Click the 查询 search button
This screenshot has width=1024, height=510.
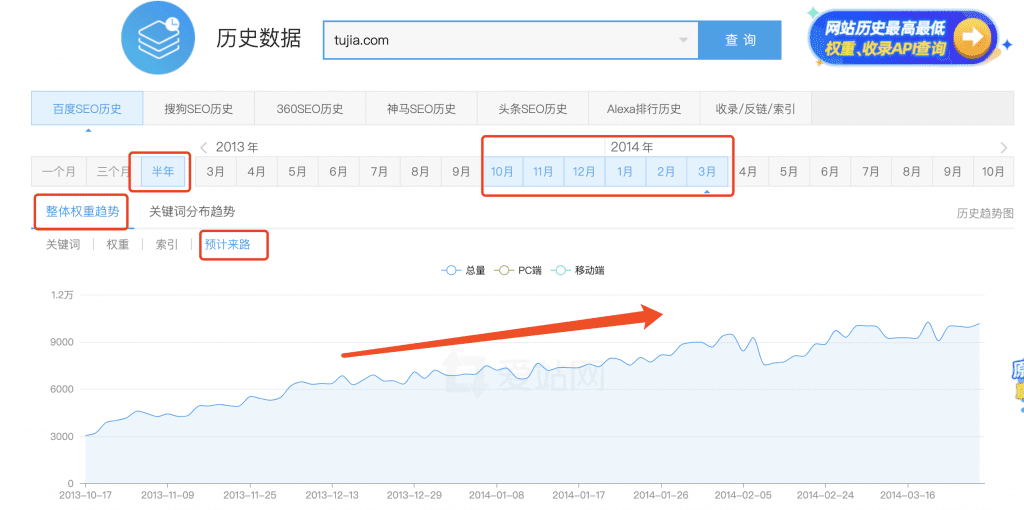point(740,41)
